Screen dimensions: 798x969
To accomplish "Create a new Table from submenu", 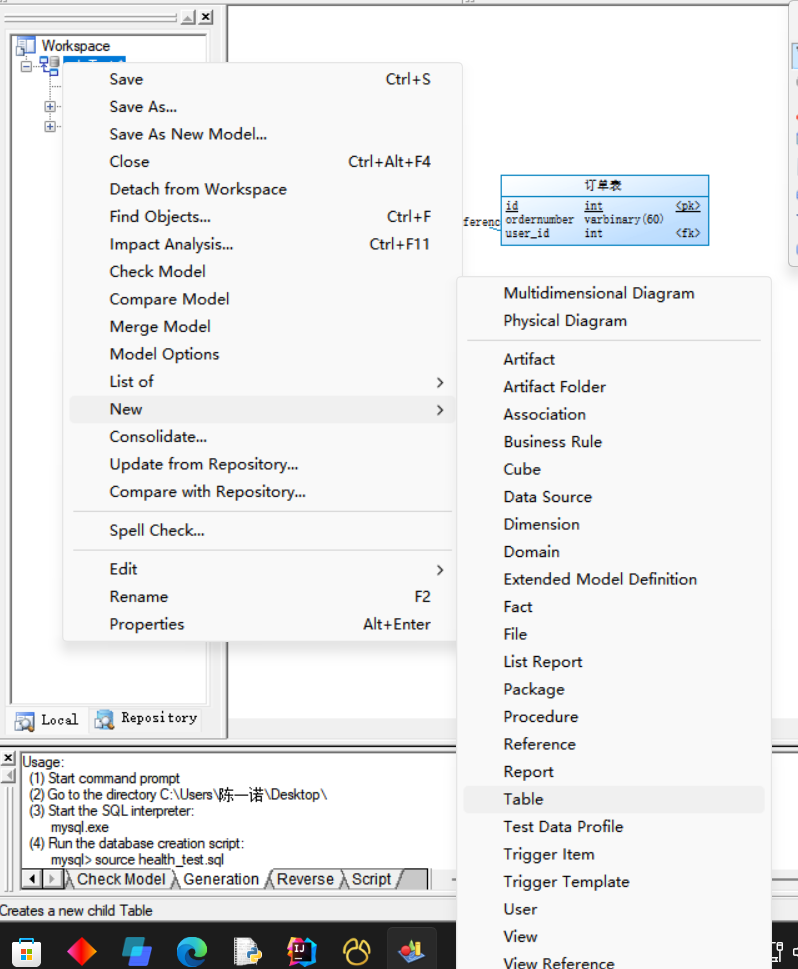I will tap(614, 799).
